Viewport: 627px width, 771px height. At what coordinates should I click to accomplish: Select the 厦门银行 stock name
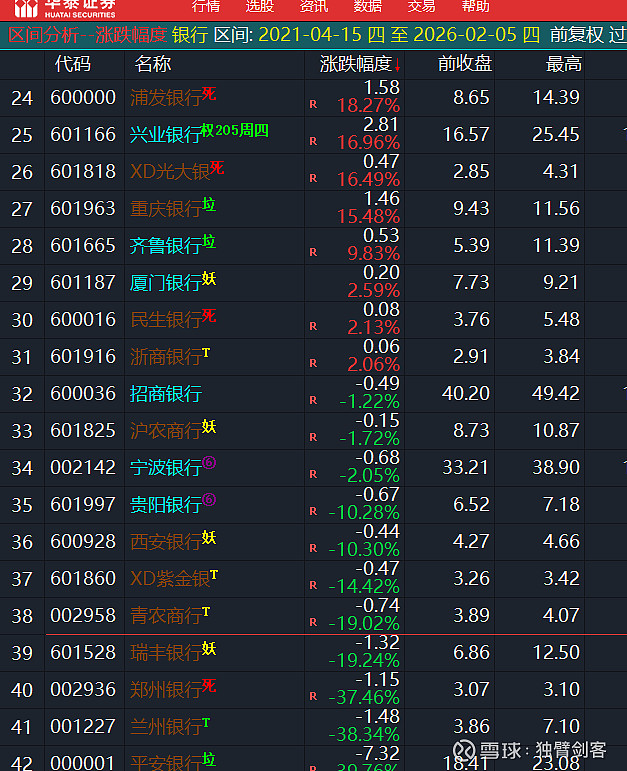click(166, 283)
